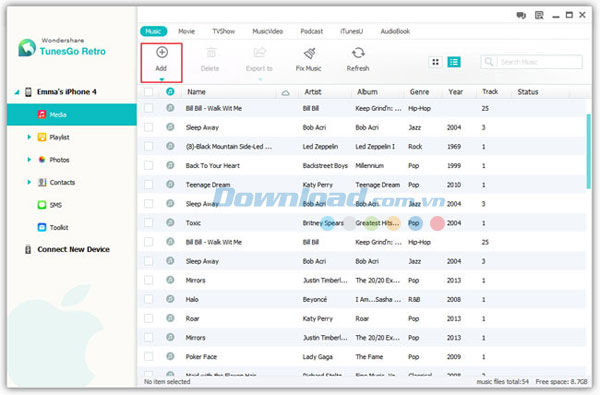Sort by the Artist column header
Image resolution: width=600 pixels, height=395 pixels.
313,92
